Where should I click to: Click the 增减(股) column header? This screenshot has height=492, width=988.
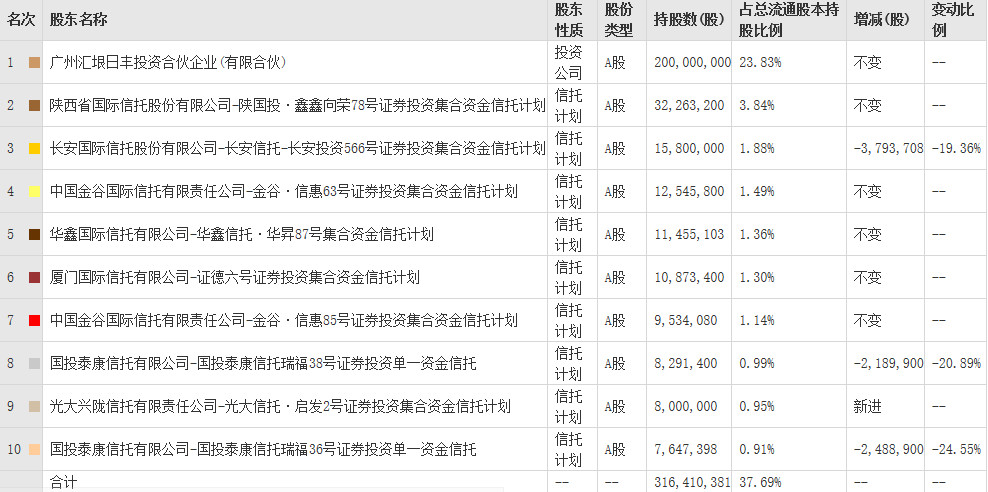click(882, 20)
